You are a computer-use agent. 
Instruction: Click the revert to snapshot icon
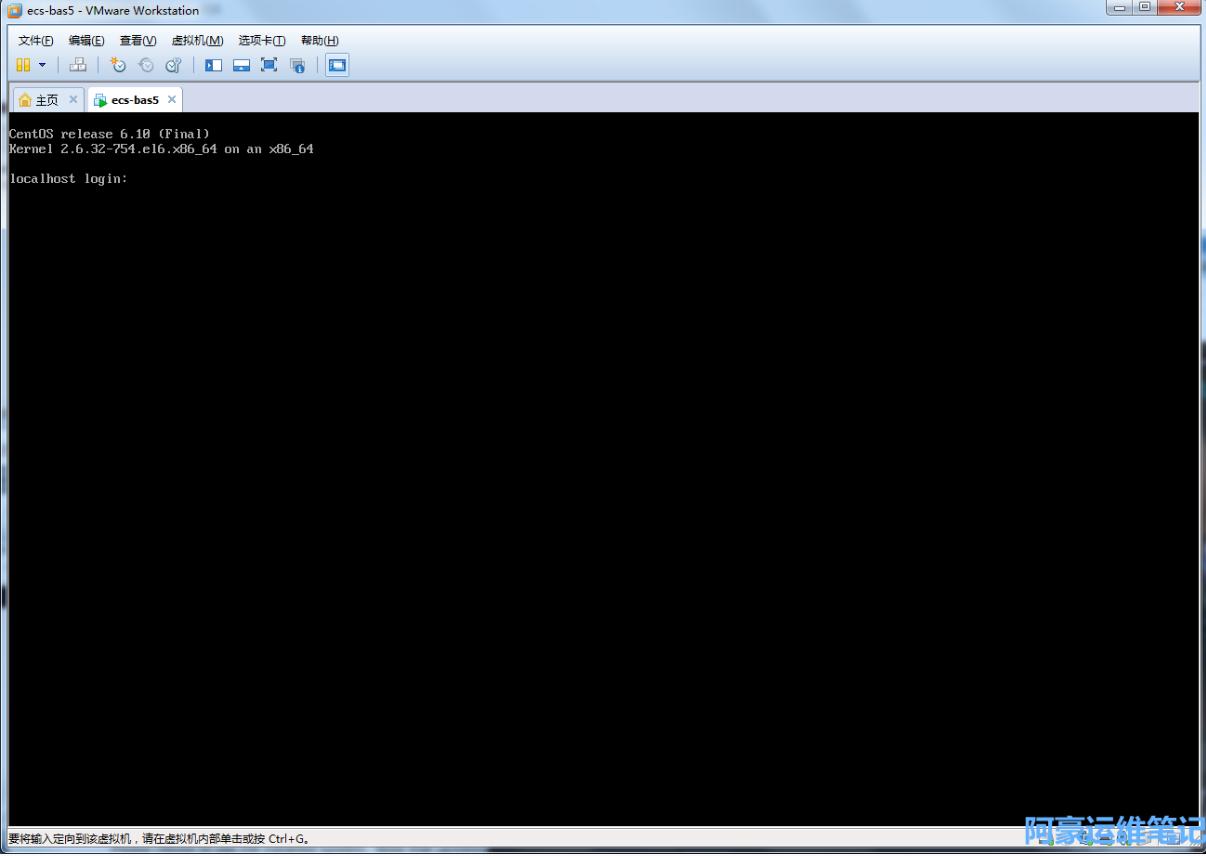coord(146,65)
